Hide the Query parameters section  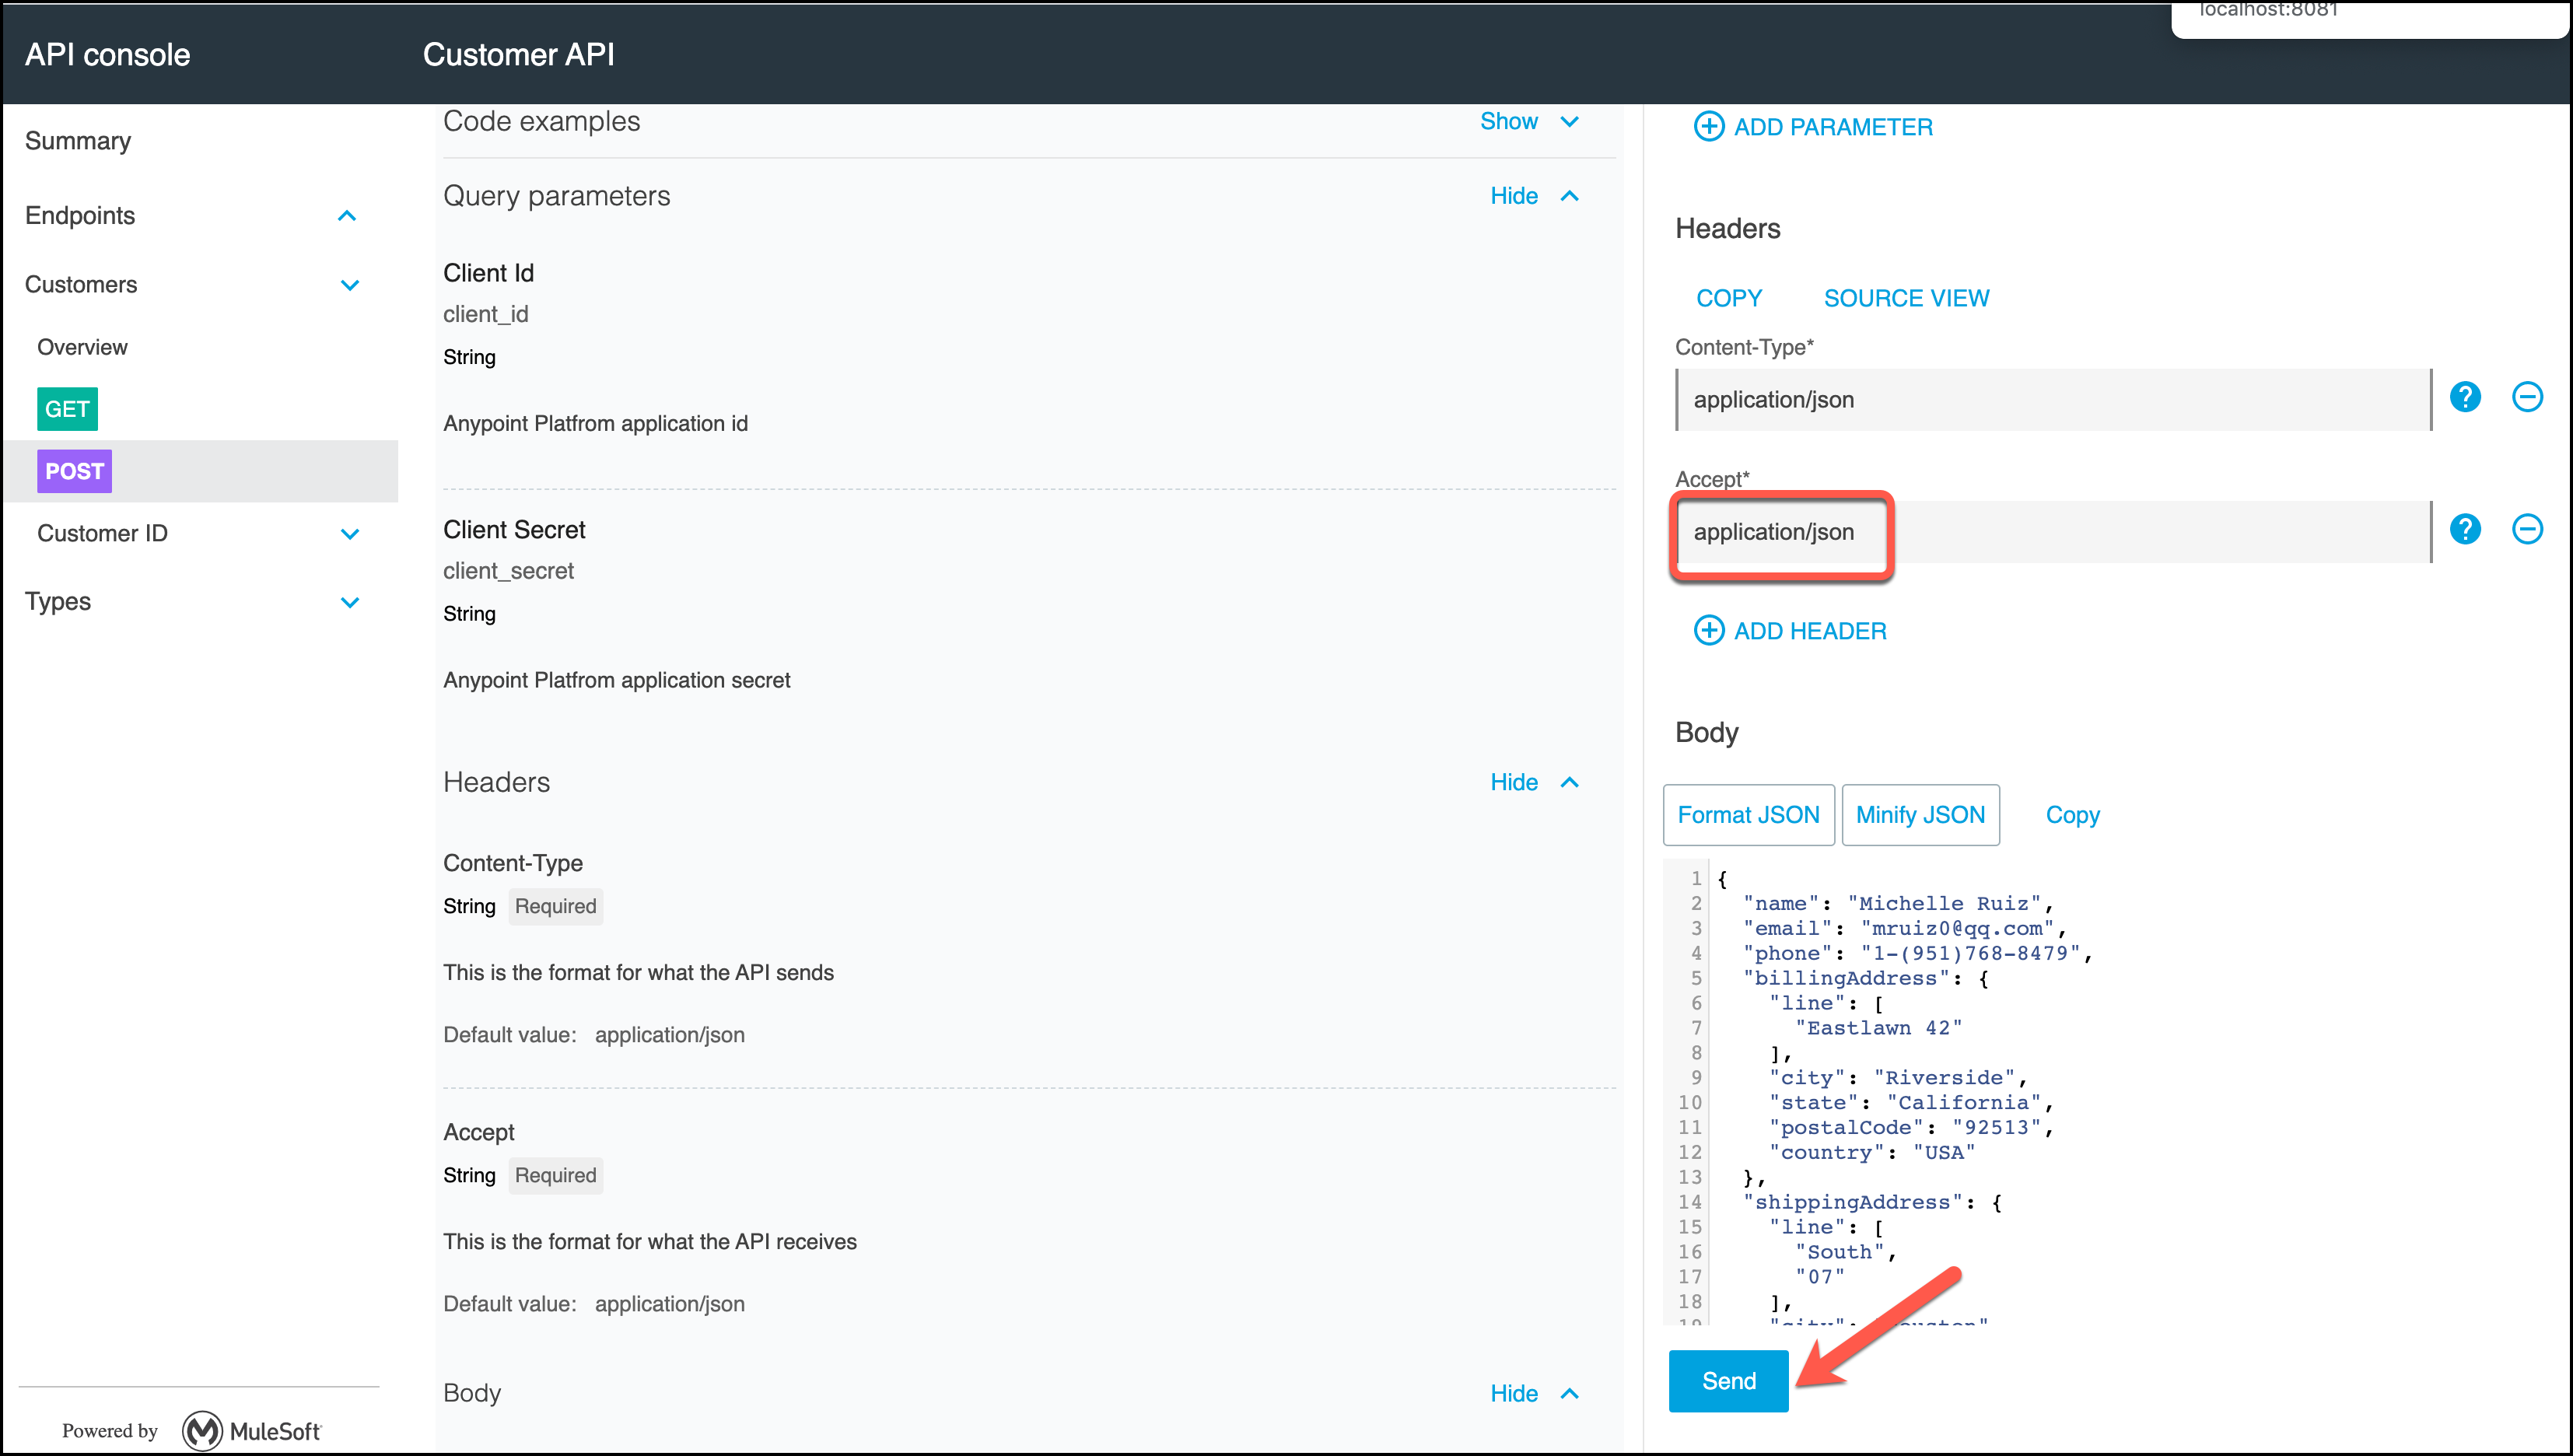tap(1534, 196)
